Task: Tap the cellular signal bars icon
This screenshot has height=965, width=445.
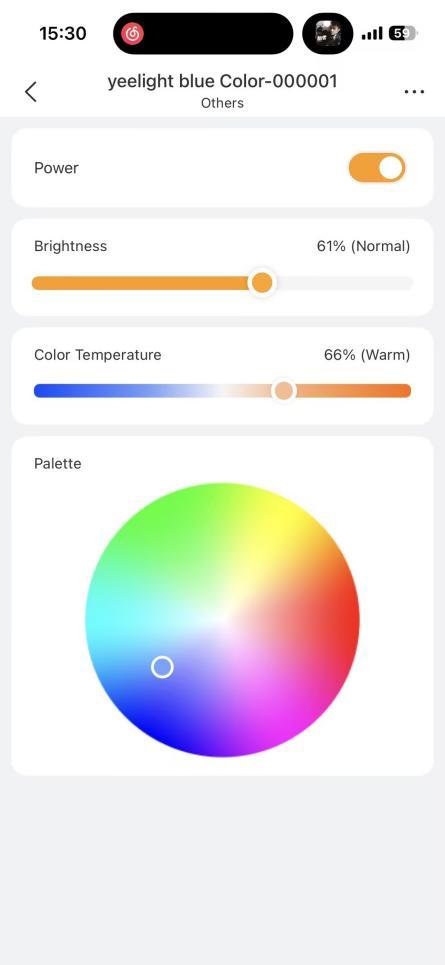Action: click(x=372, y=33)
